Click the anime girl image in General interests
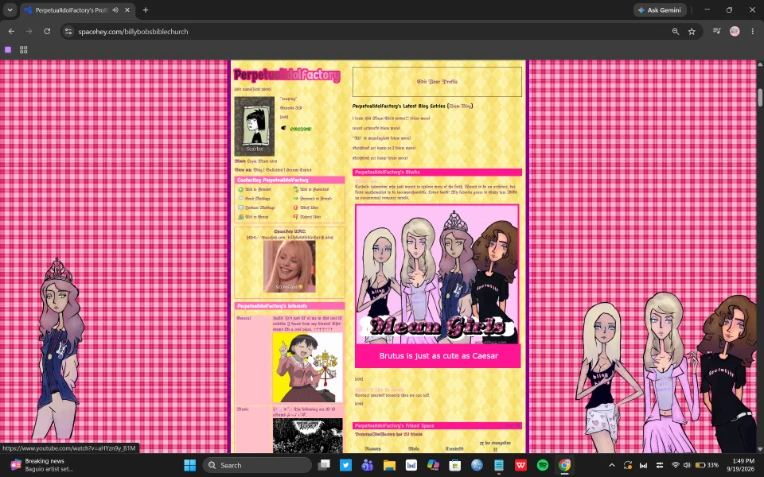 307,367
